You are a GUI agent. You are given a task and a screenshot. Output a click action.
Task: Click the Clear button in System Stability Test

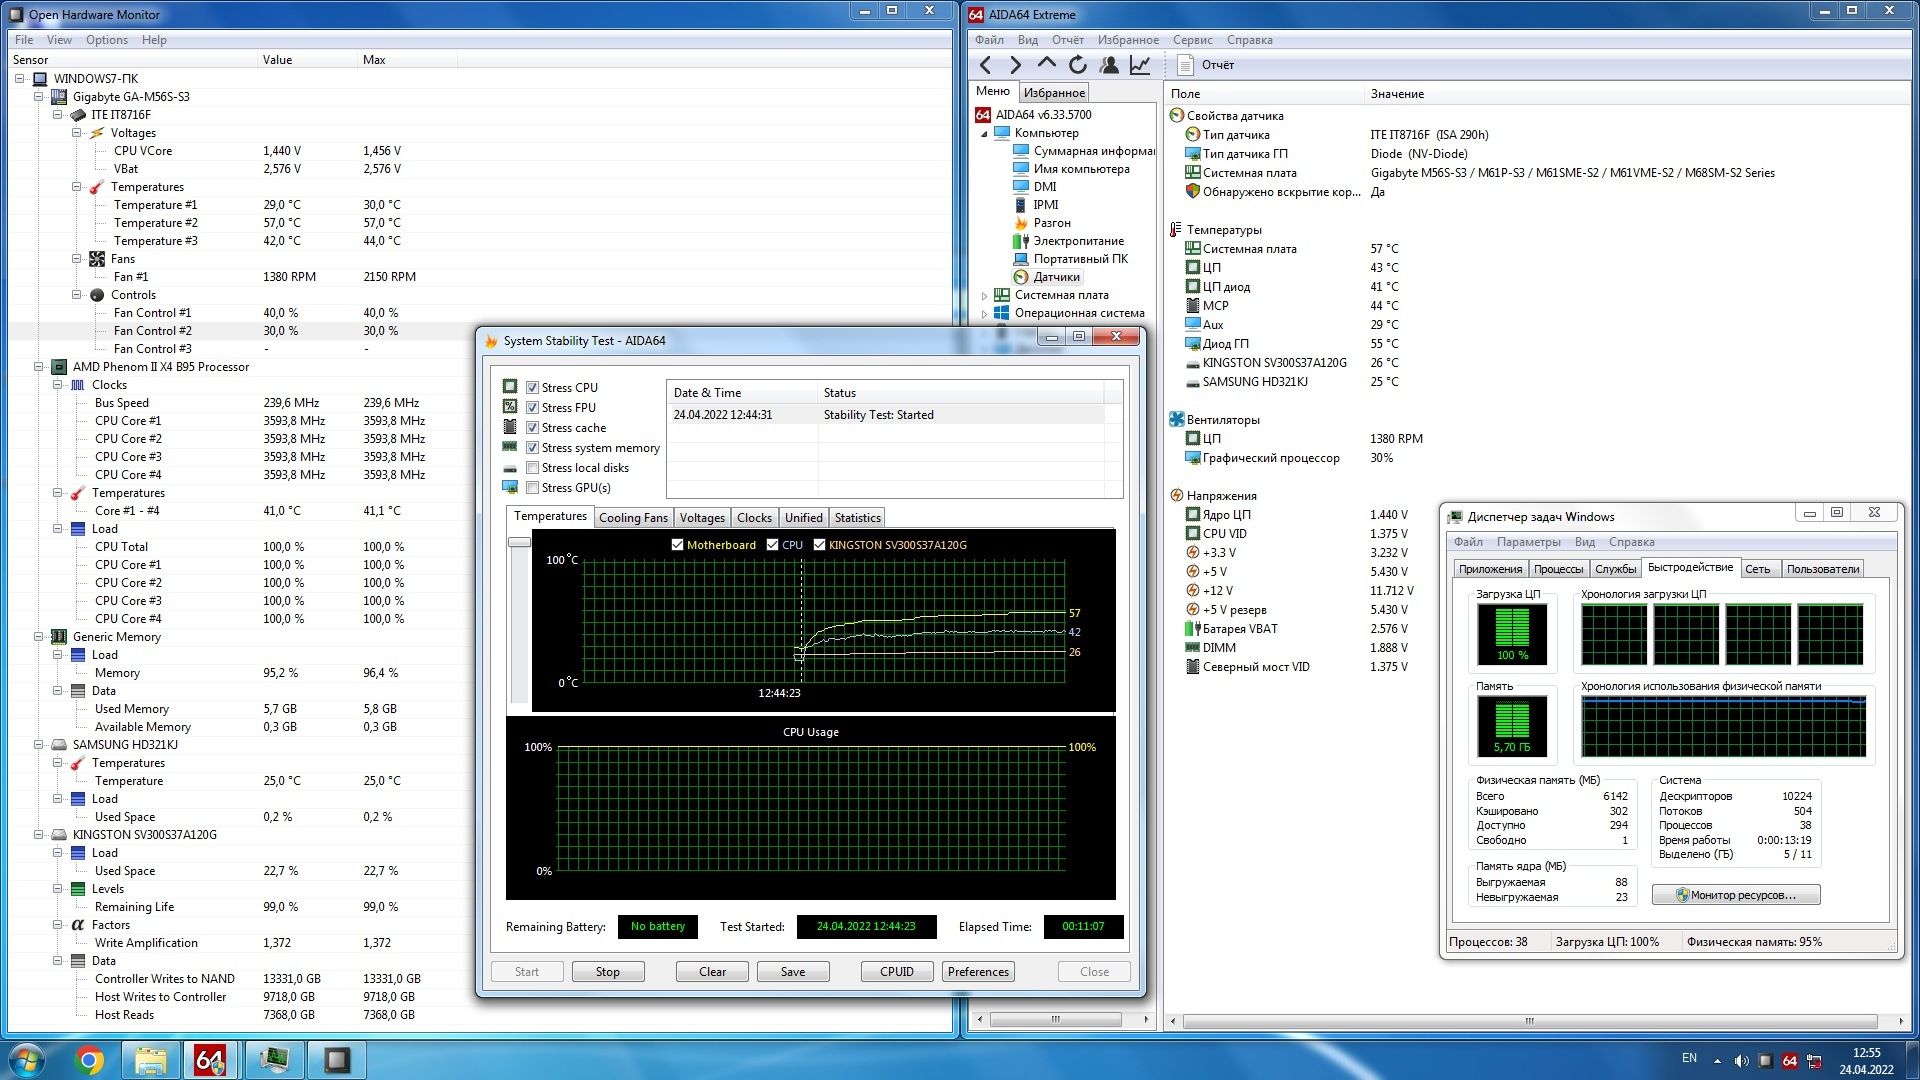(x=712, y=972)
